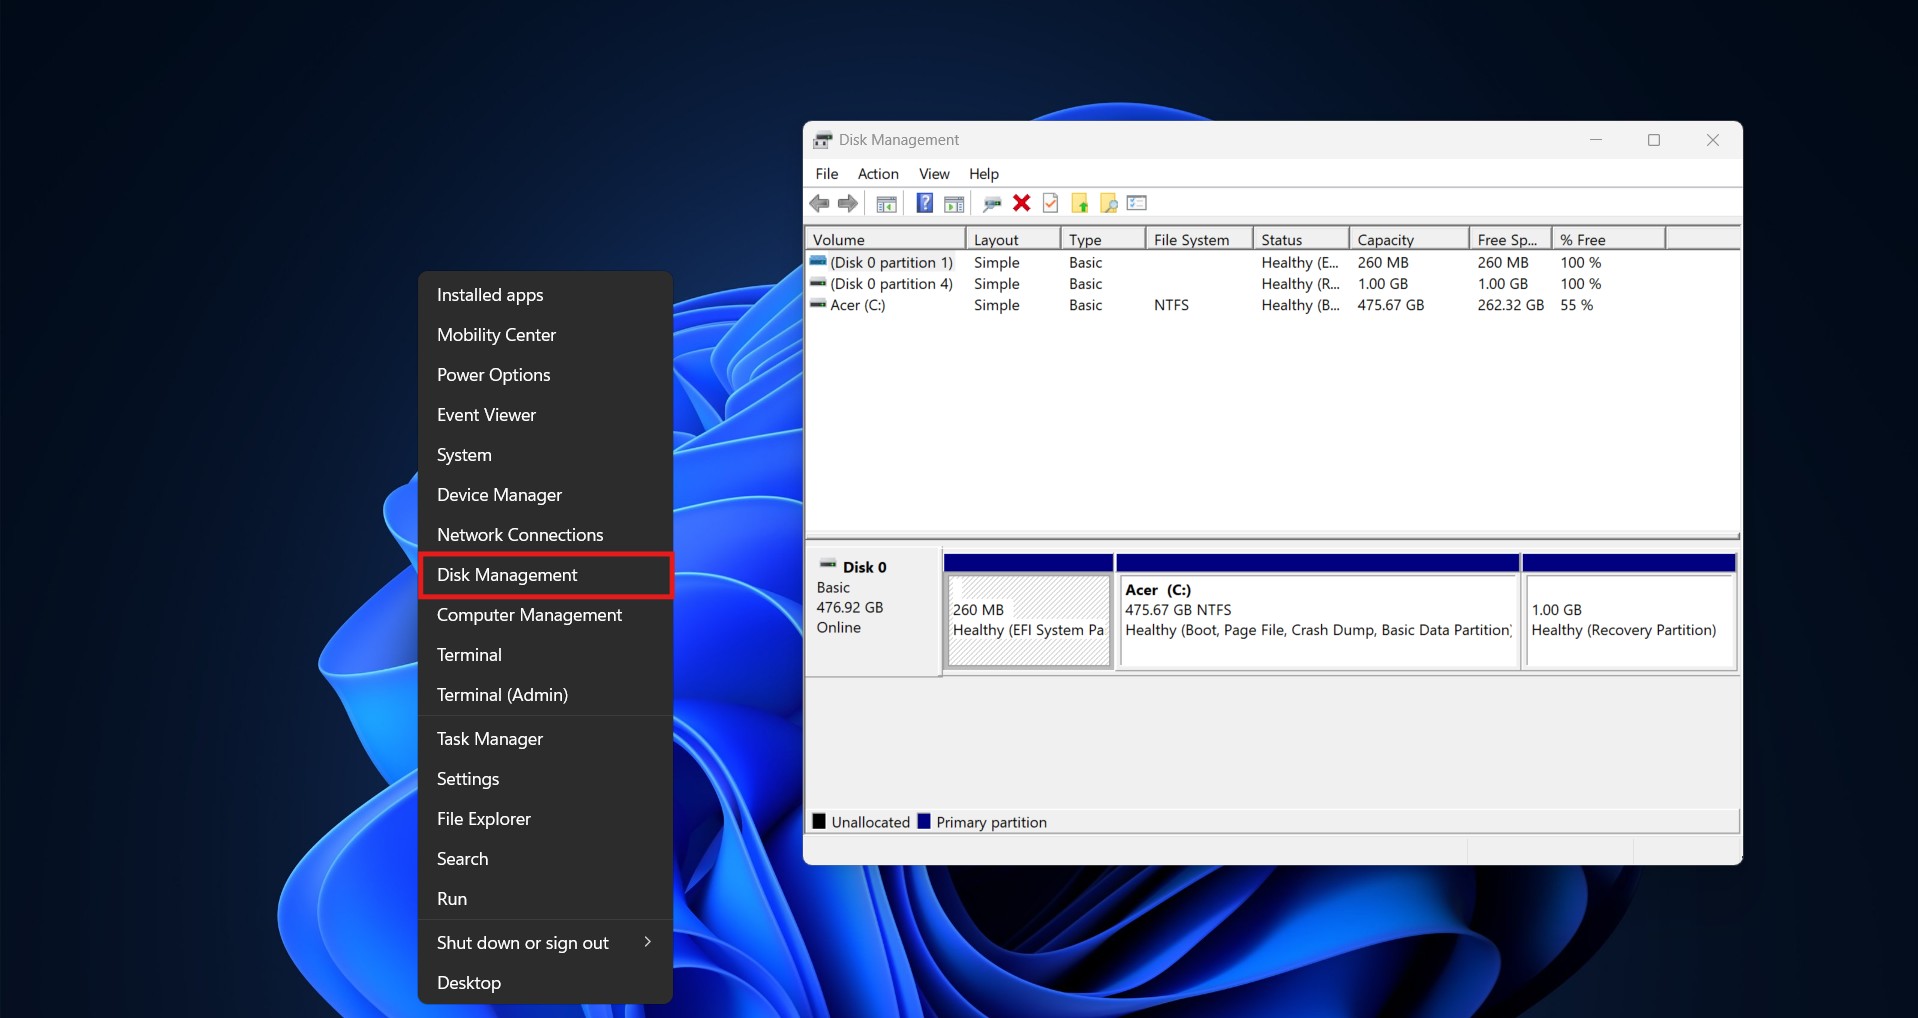
Task: Select Device Manager in the context menu
Action: click(x=499, y=495)
